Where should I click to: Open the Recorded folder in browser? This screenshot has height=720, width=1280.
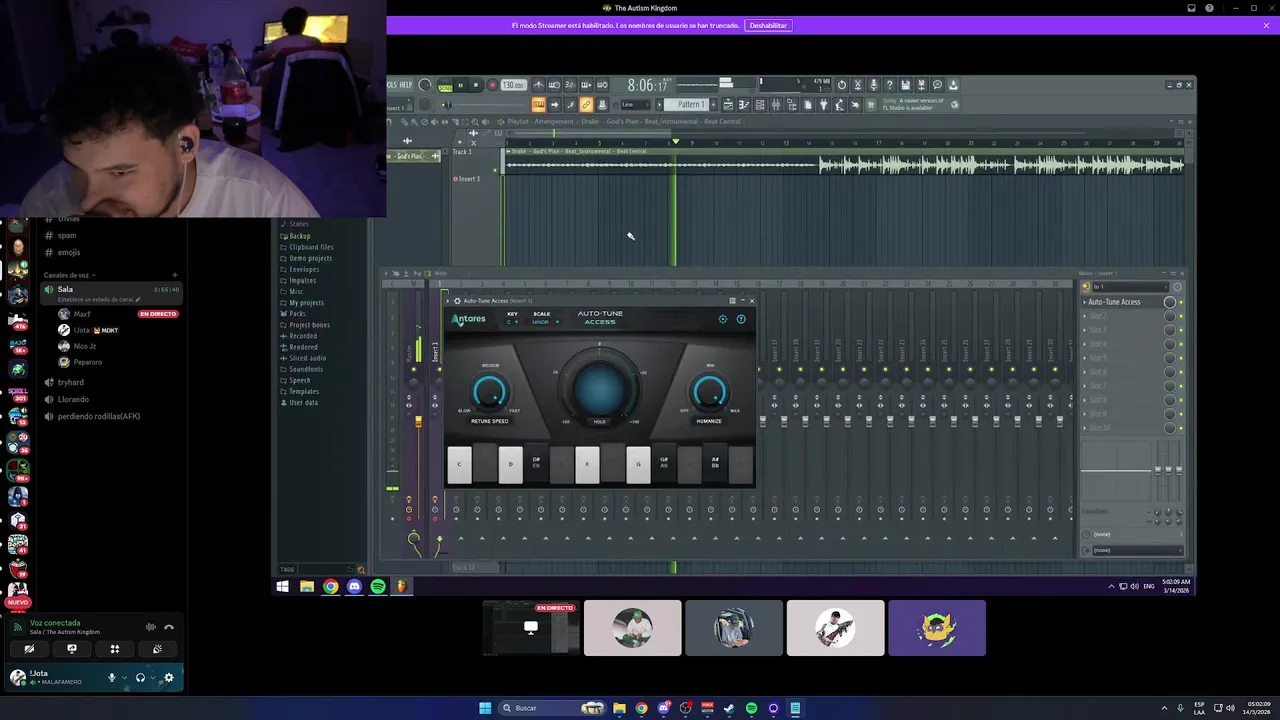298,336
